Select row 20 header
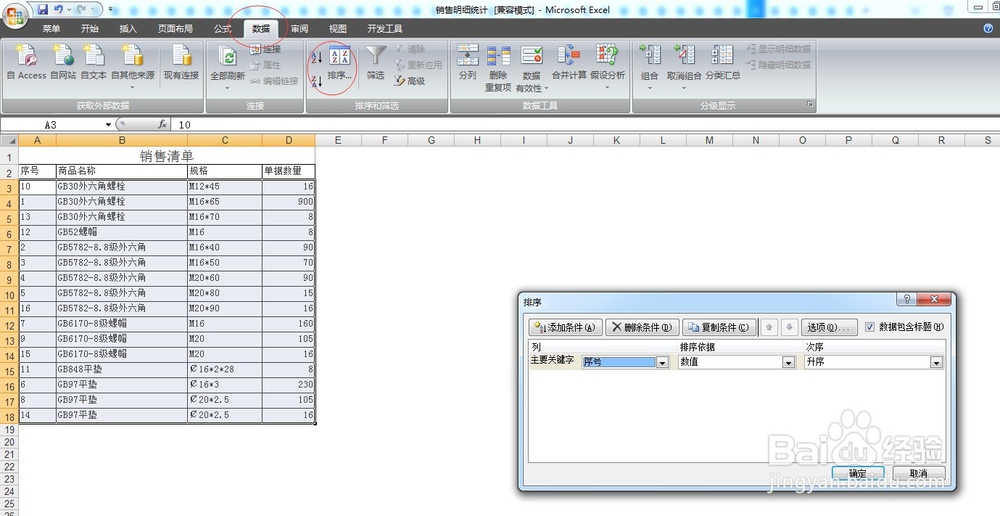This screenshot has height=516, width=1000. [9, 442]
